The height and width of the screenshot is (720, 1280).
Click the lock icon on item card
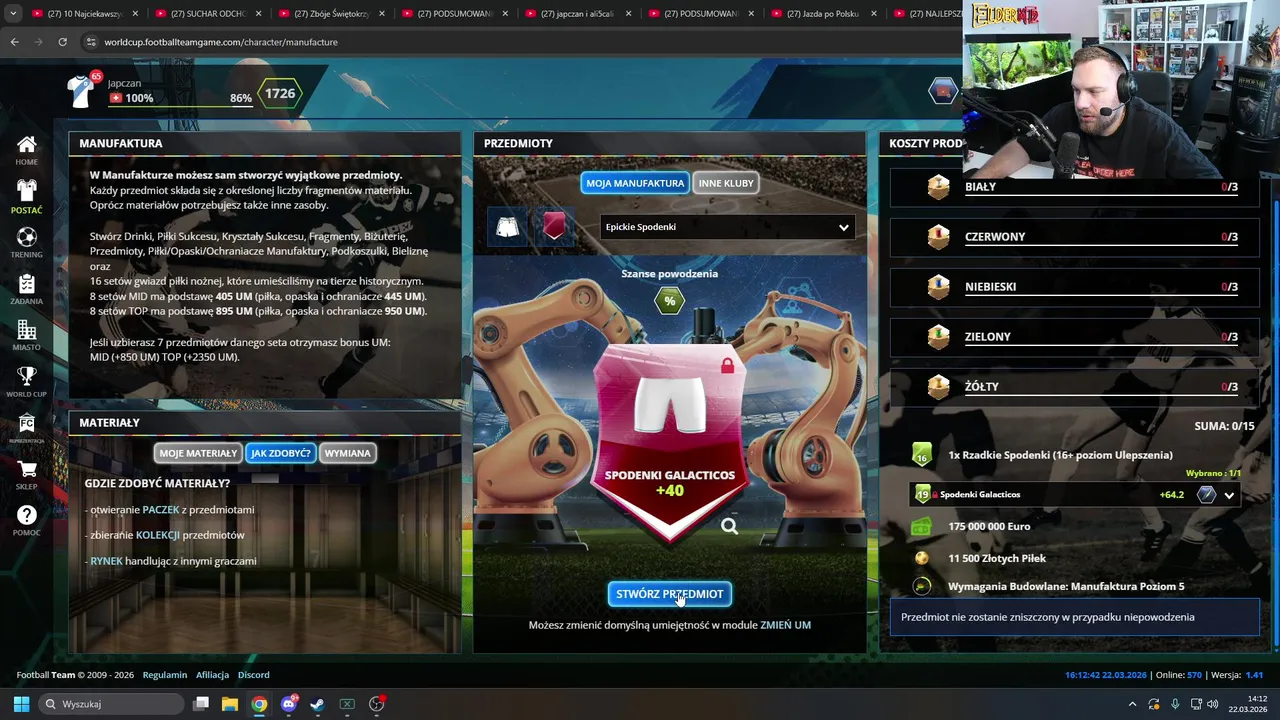coord(727,366)
